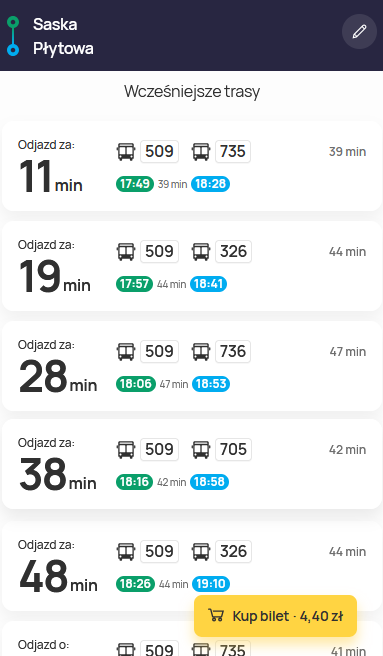Viewport: 383px width, 656px height.
Task: Buy ticket for 4,40 zł
Action: click(x=275, y=616)
